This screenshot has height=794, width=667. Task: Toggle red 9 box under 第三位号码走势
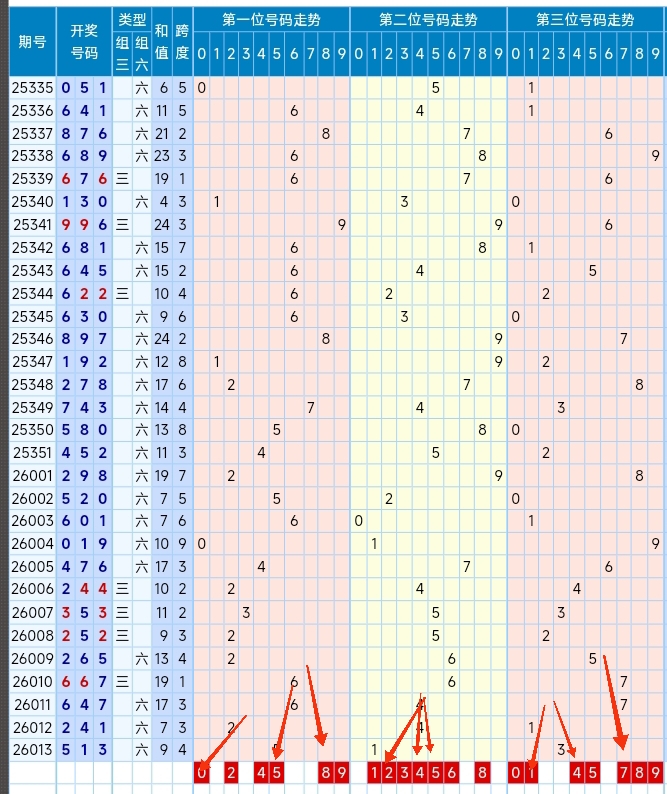tap(655, 772)
